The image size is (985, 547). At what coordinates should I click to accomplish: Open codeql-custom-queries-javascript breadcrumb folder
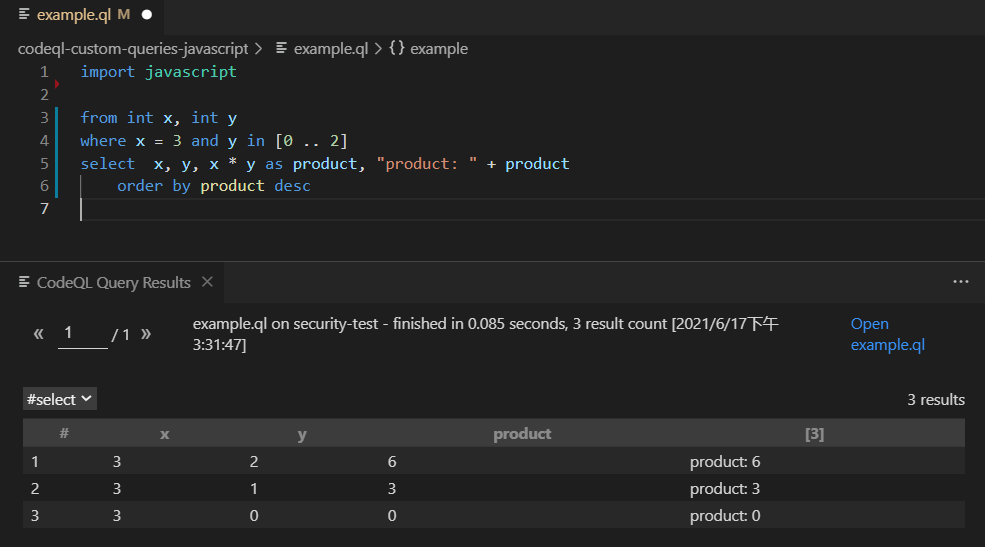[x=133, y=48]
